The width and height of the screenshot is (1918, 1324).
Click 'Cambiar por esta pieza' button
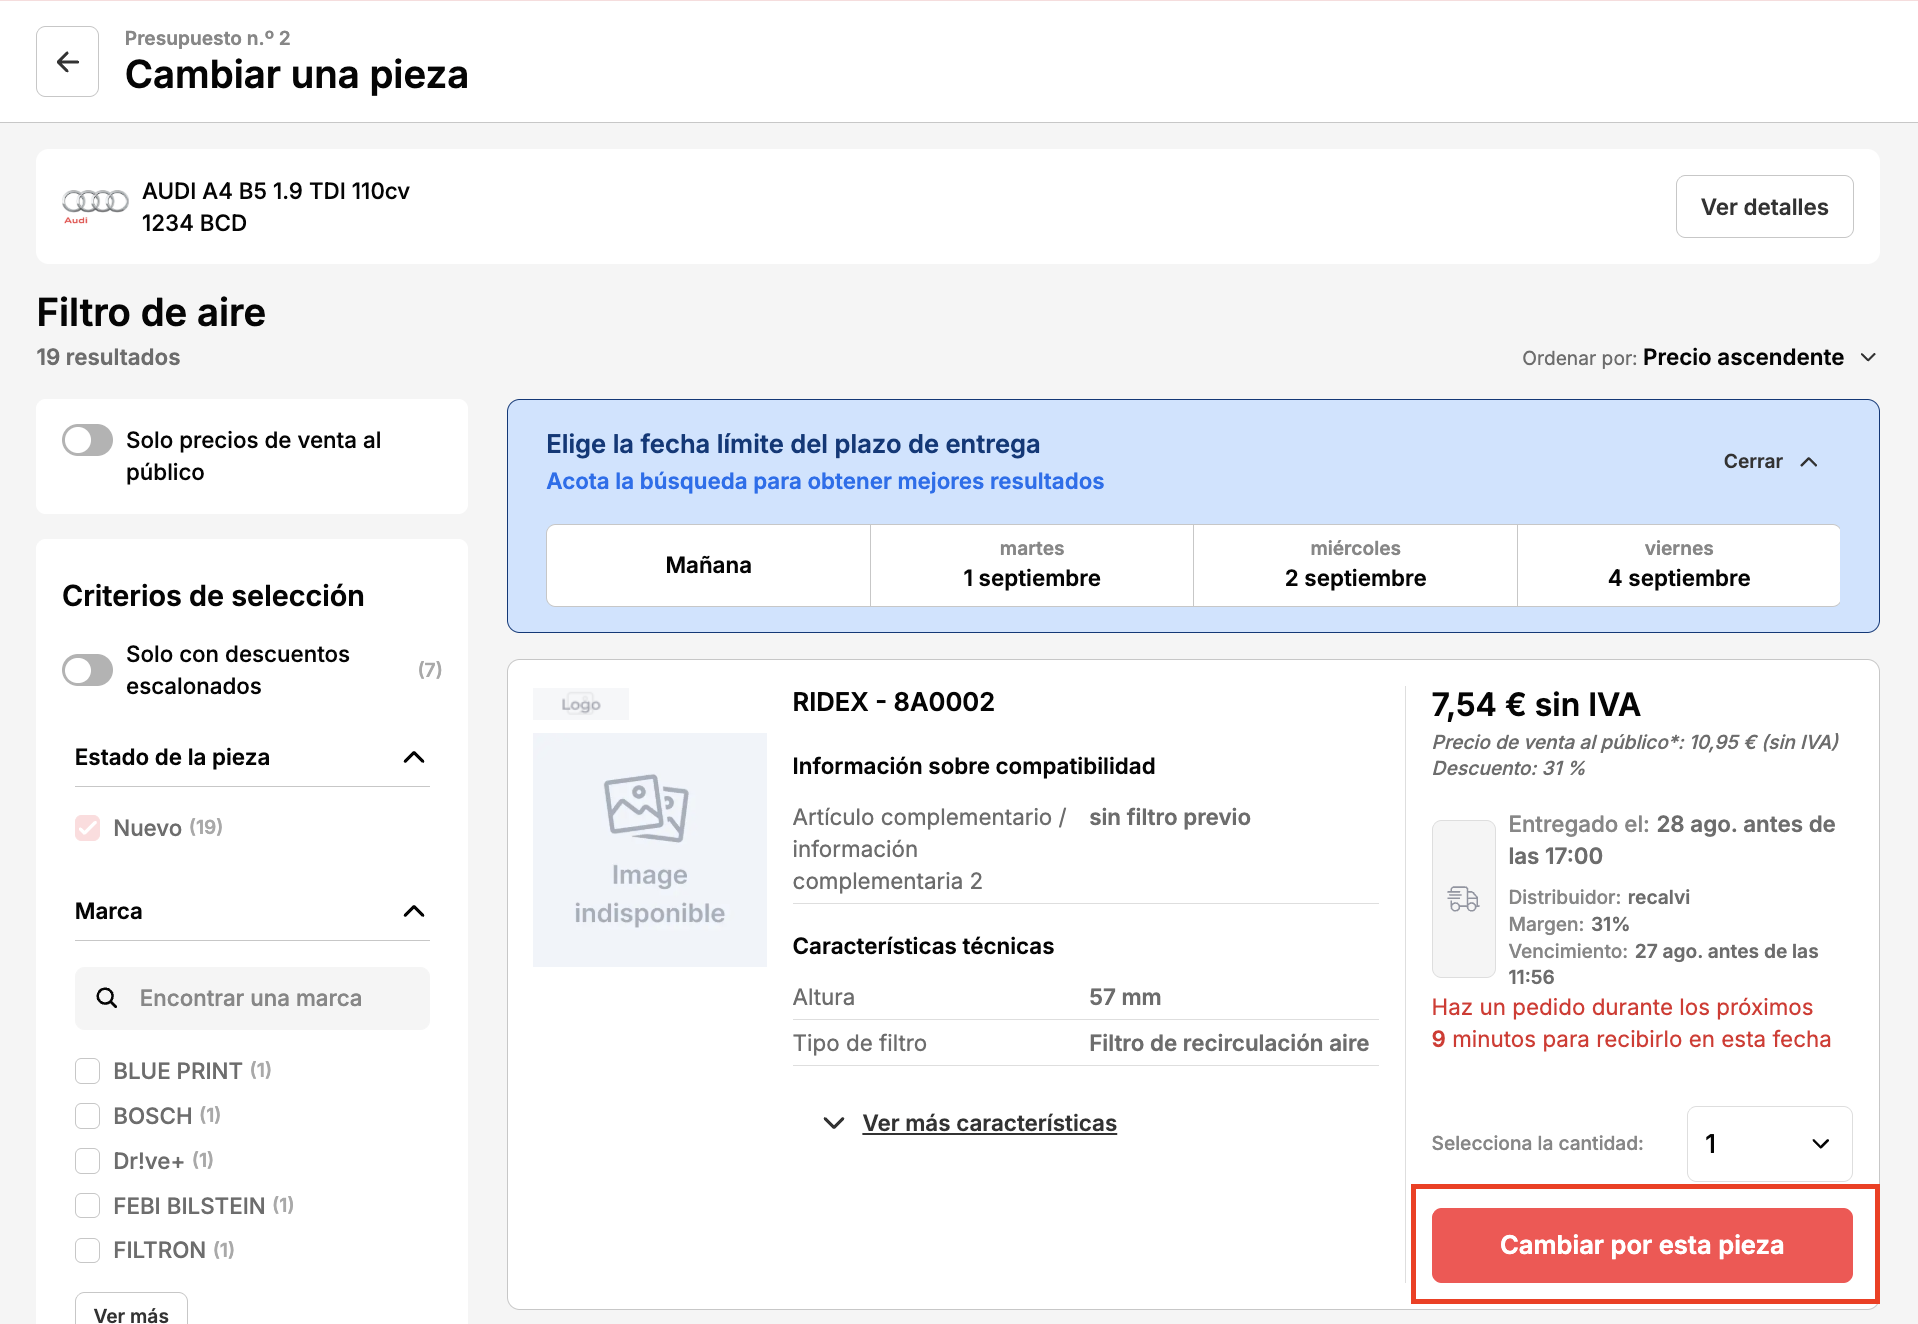click(1642, 1245)
